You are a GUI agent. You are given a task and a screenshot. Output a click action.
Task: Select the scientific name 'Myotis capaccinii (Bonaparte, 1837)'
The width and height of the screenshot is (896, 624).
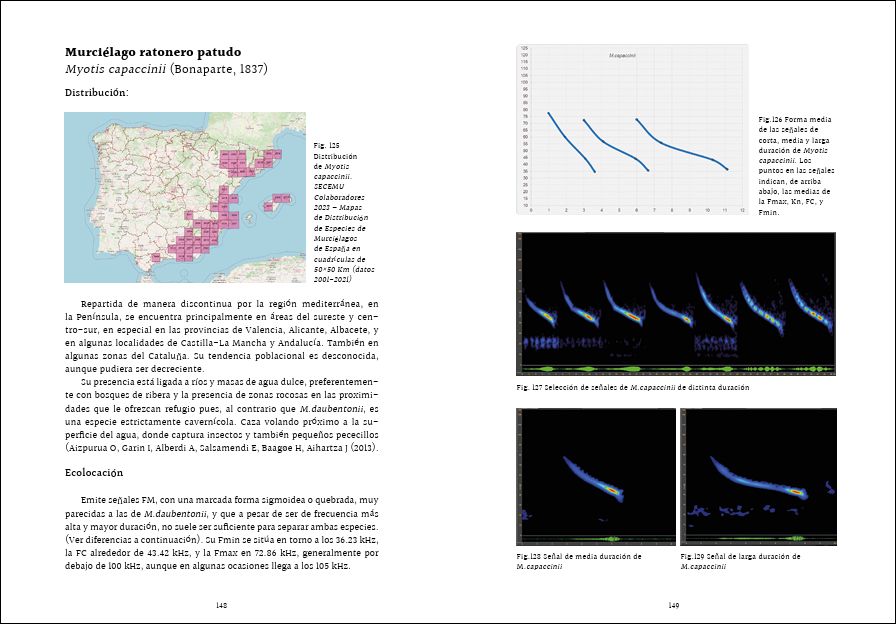point(166,69)
